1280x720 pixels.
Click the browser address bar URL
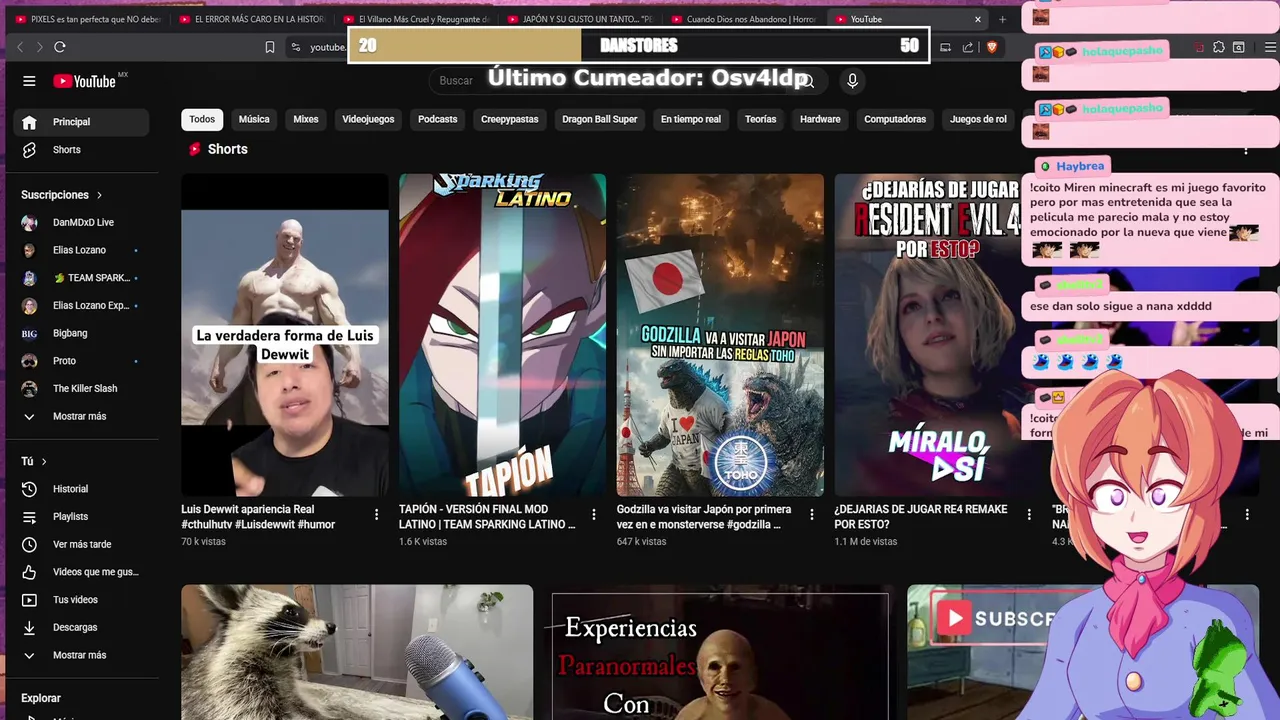(x=327, y=47)
